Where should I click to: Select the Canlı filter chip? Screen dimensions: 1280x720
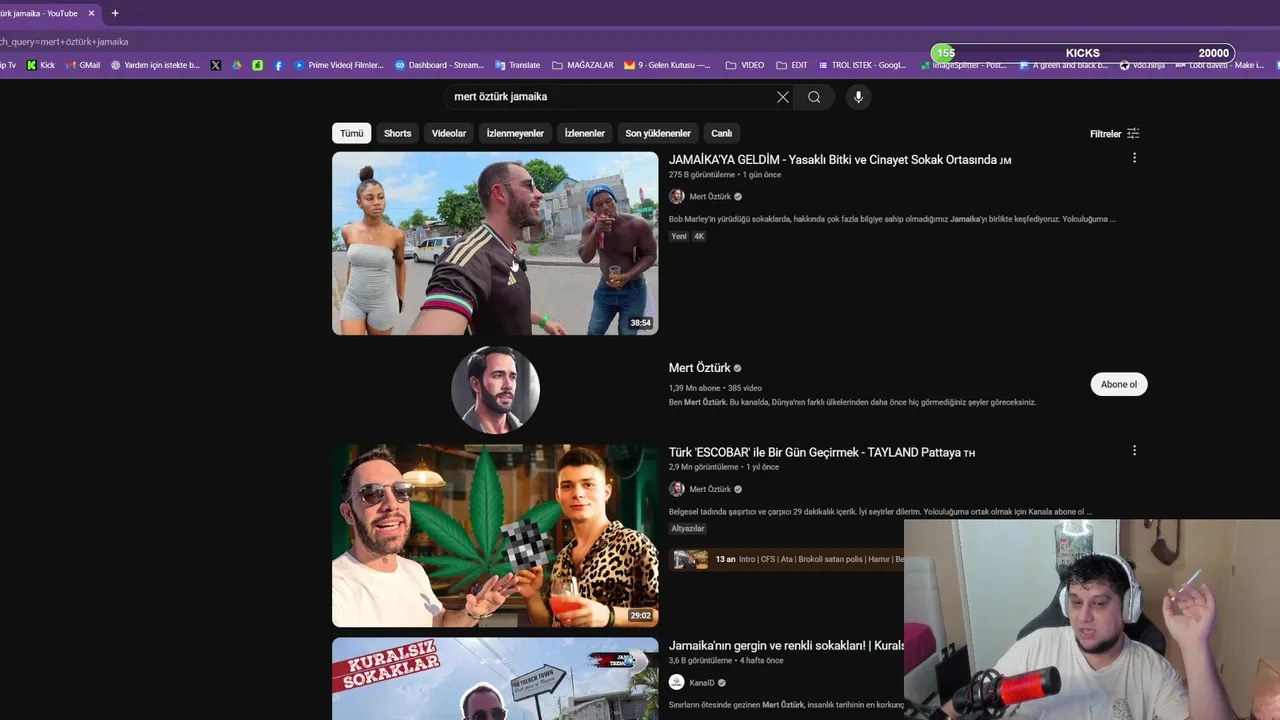(x=722, y=133)
